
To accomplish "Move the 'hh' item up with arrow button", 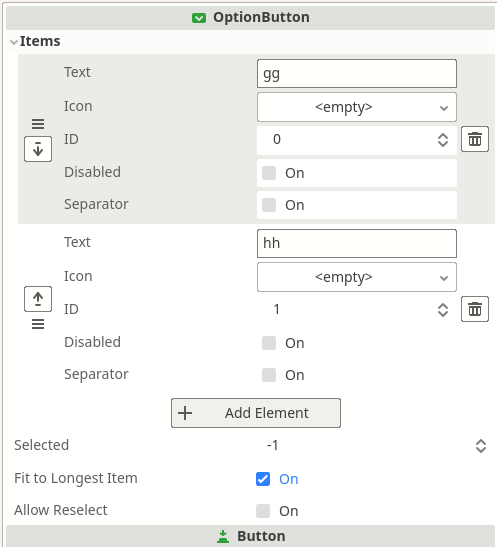I will tap(38, 299).
